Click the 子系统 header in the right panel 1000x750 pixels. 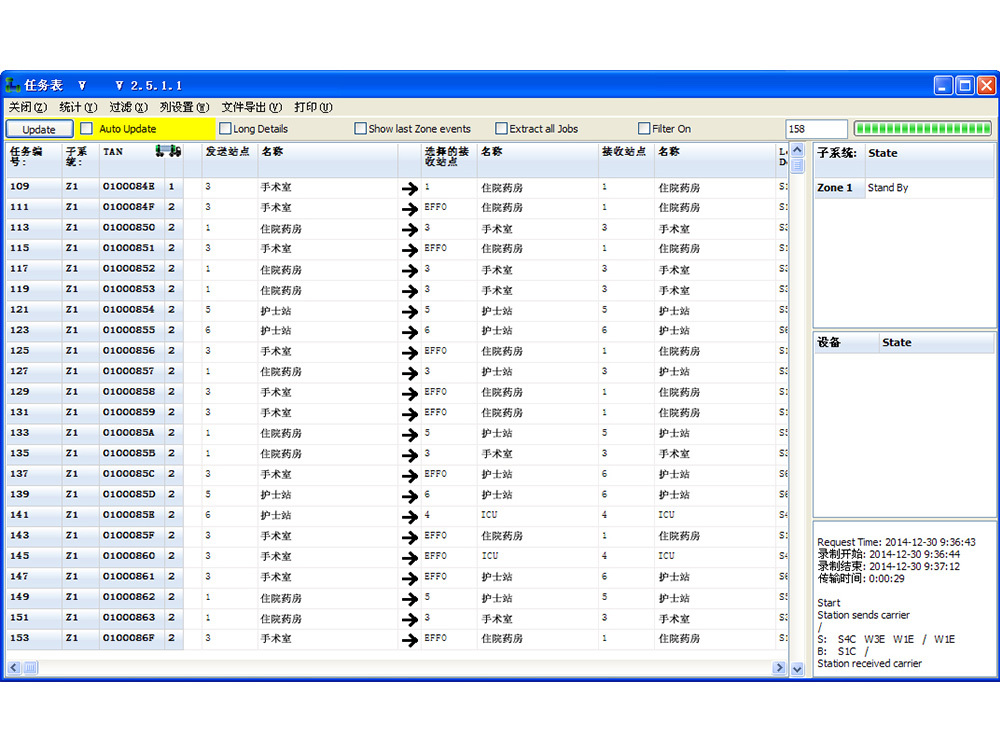(839, 160)
